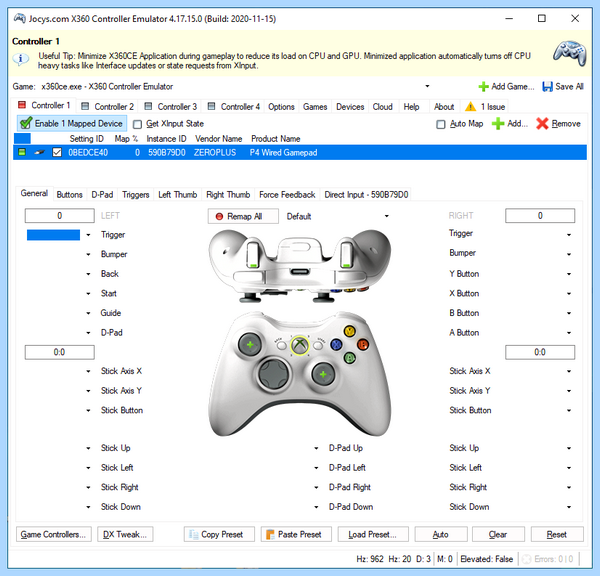Click the Clear button
The image size is (600, 576).
pos(498,534)
